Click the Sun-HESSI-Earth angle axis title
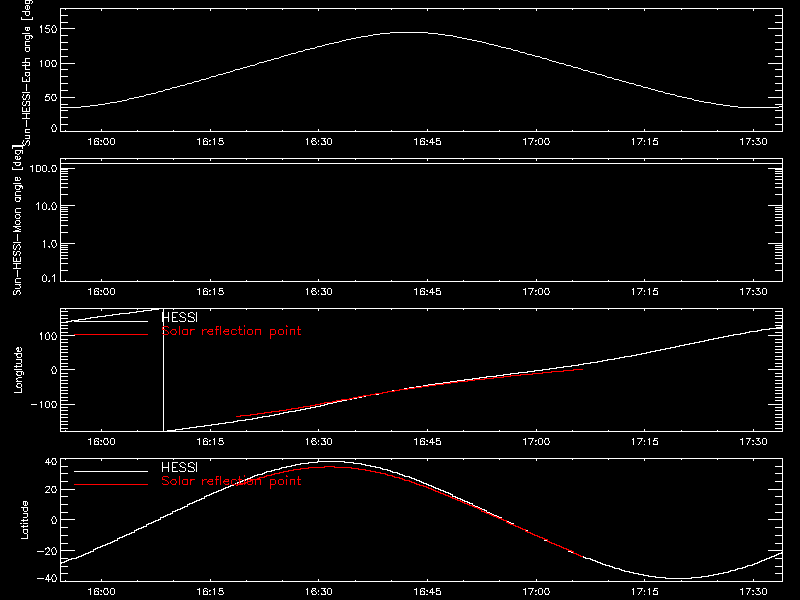Viewport: 800px width, 600px height. 28,71
